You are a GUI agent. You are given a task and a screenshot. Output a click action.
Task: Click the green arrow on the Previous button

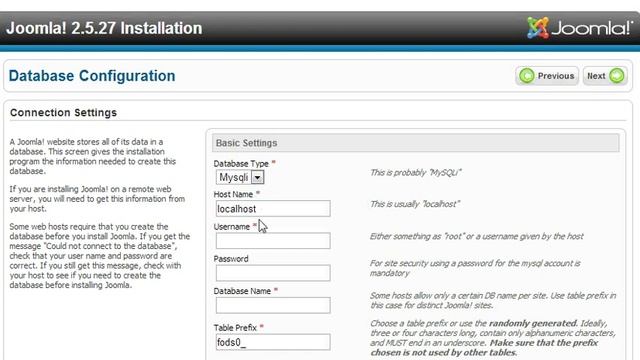pyautogui.click(x=527, y=76)
